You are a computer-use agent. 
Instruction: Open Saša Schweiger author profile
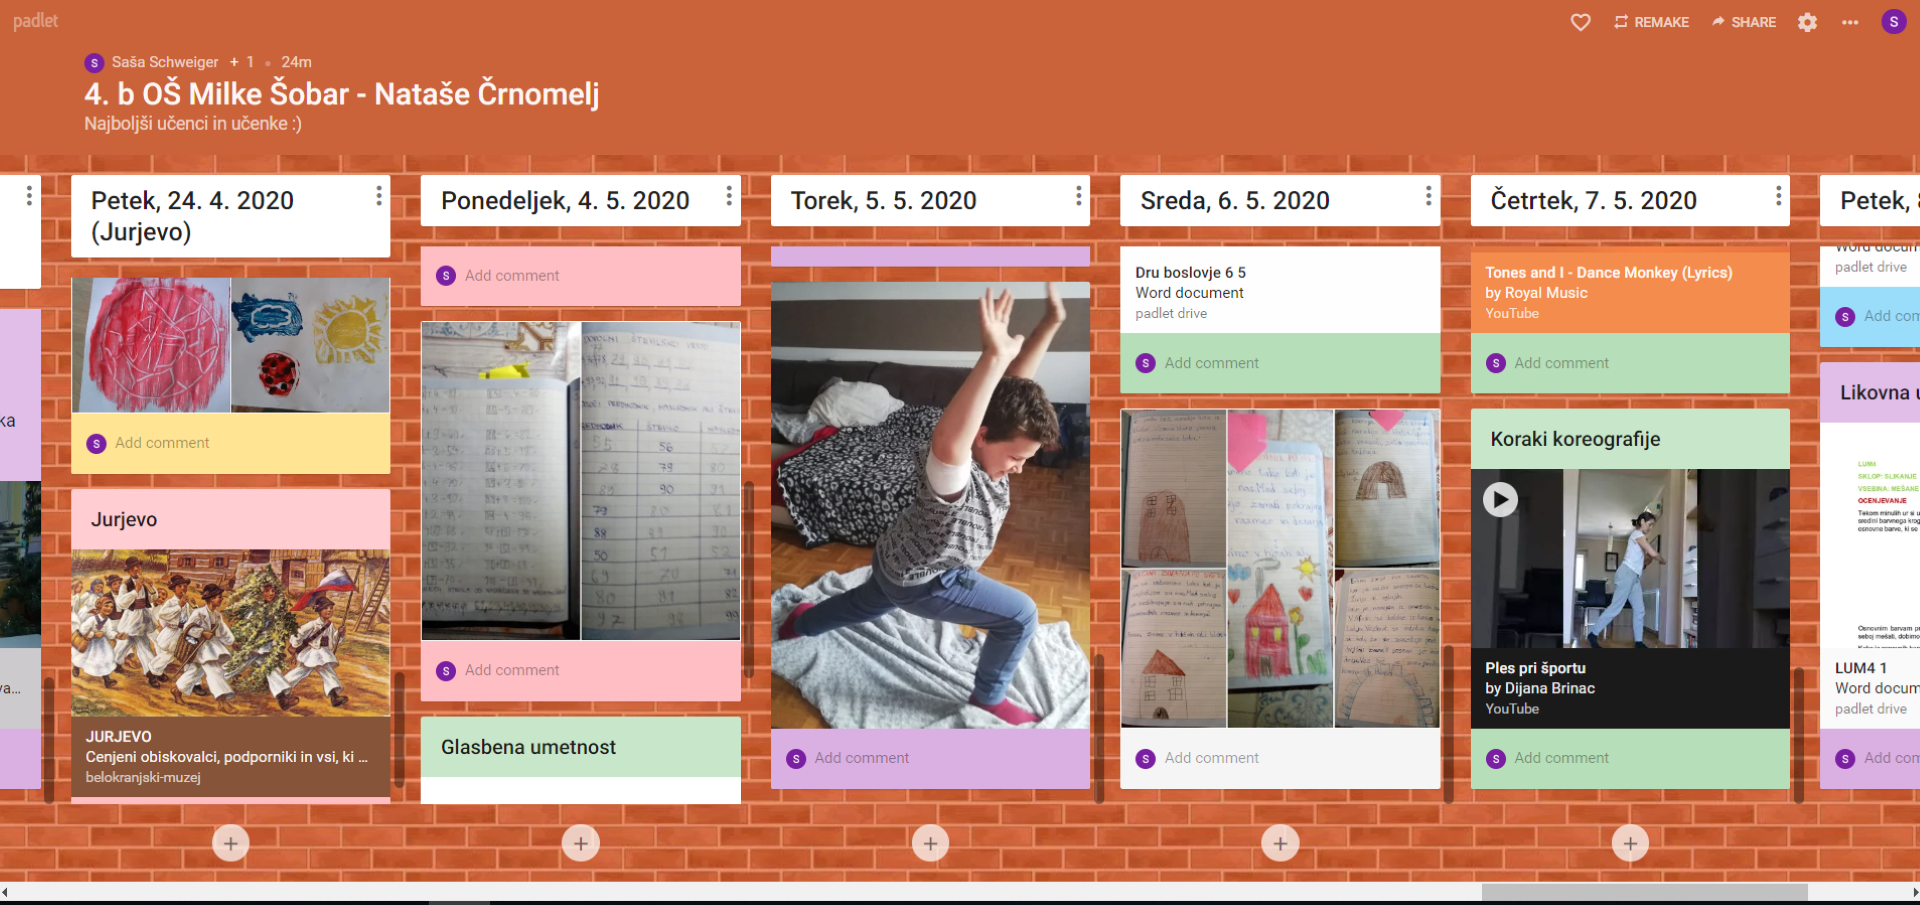click(x=164, y=62)
